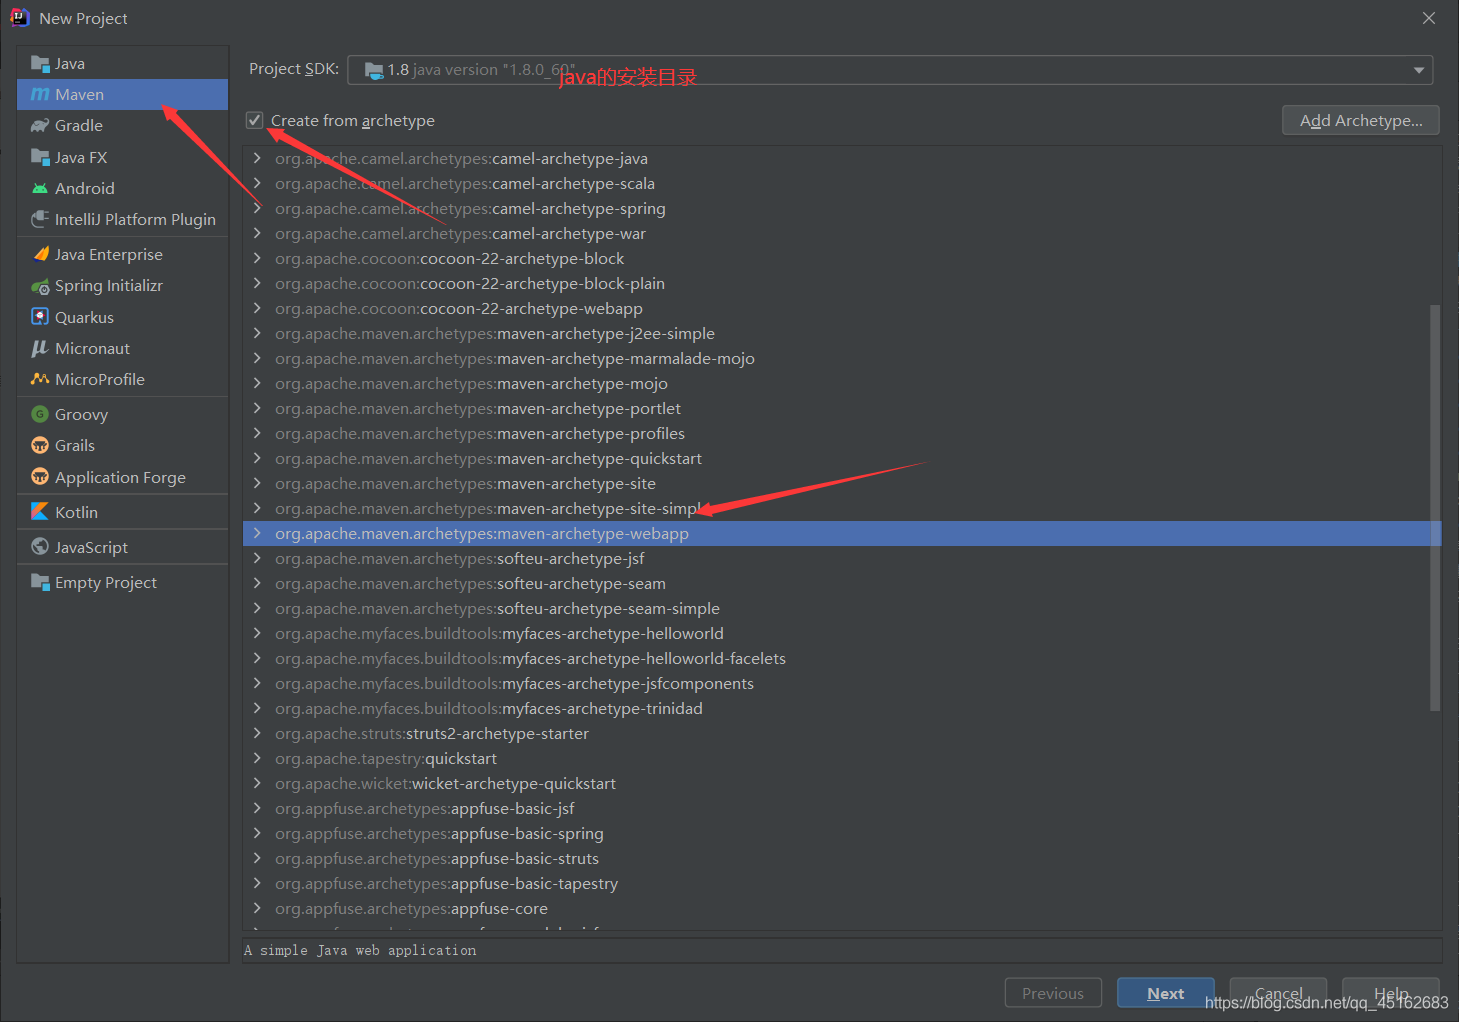Expand the camel-archetype-java entry

pos(257,158)
